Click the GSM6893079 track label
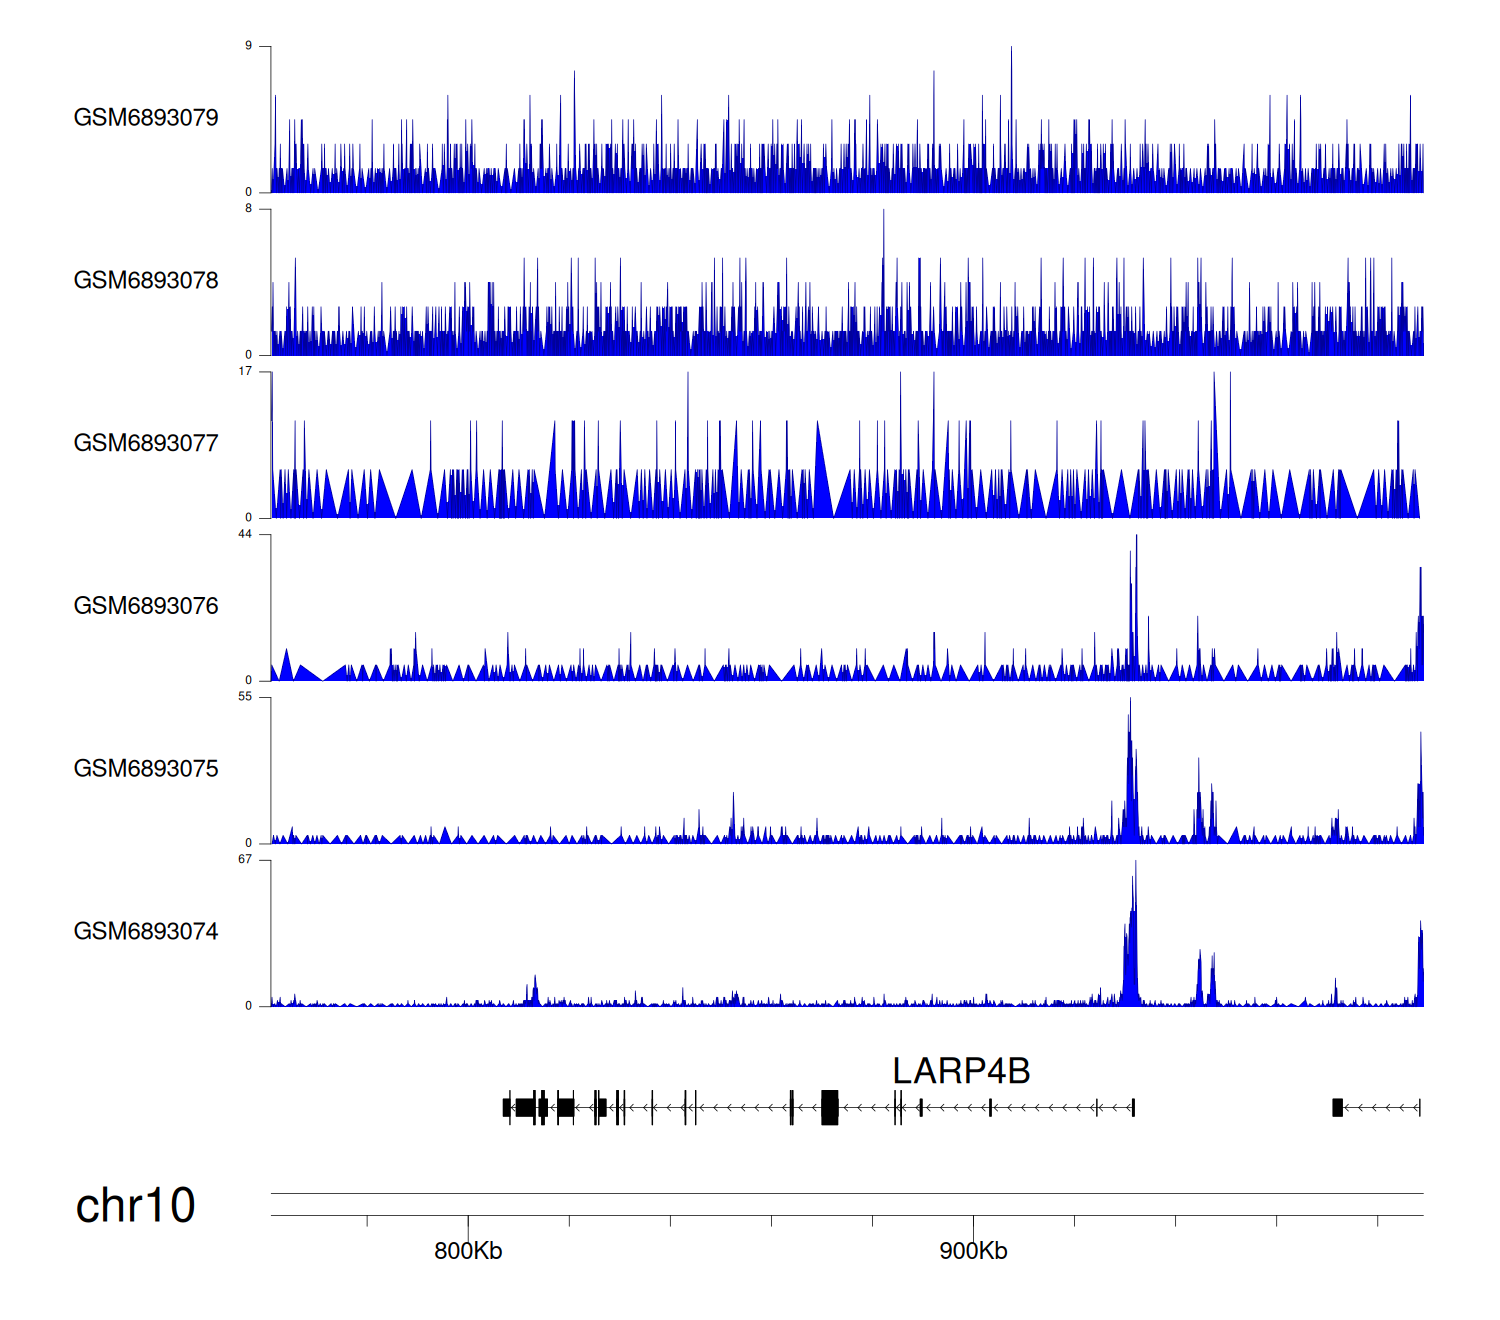 tap(146, 118)
